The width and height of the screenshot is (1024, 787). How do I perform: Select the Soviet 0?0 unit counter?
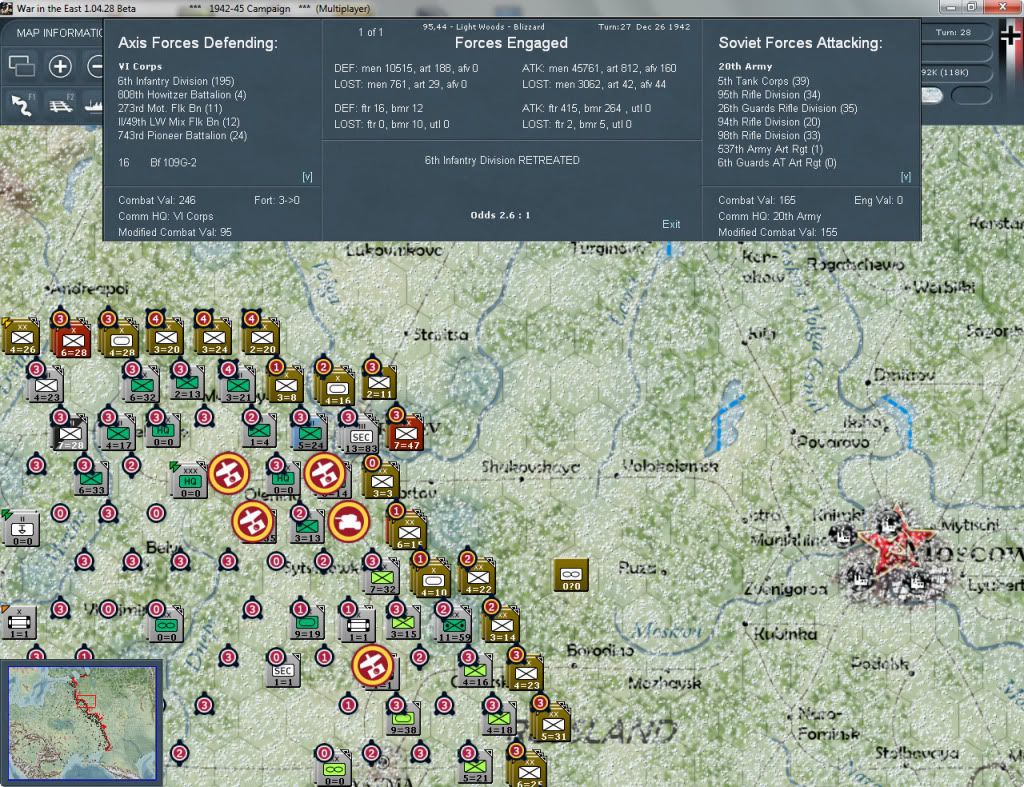(x=571, y=575)
